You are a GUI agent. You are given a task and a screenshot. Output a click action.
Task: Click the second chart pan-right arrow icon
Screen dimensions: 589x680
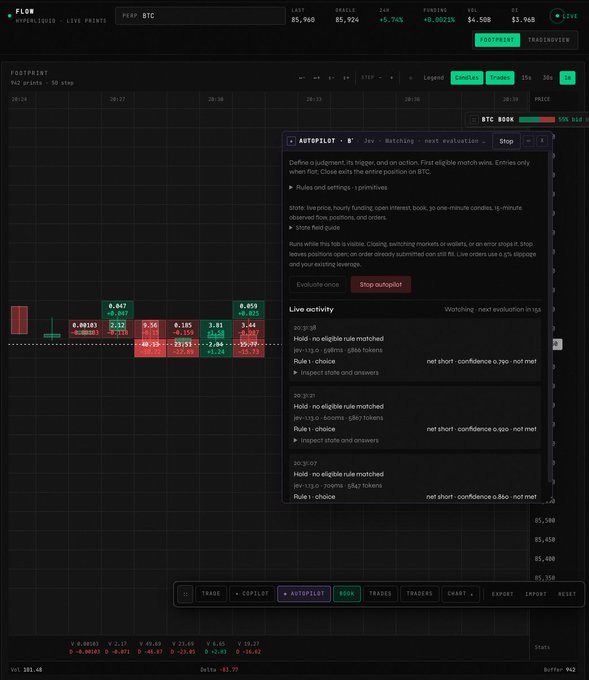[317, 78]
